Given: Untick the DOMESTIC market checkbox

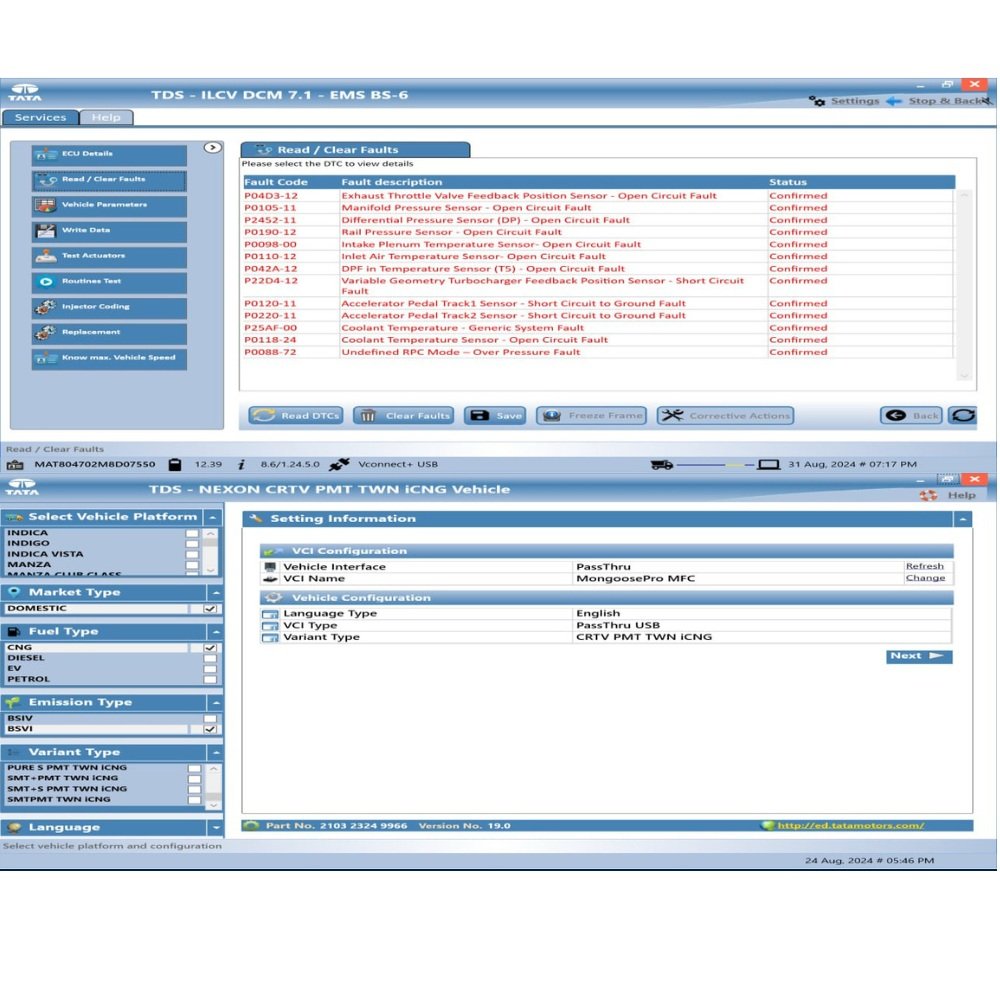Looking at the screenshot, I should point(210,609).
